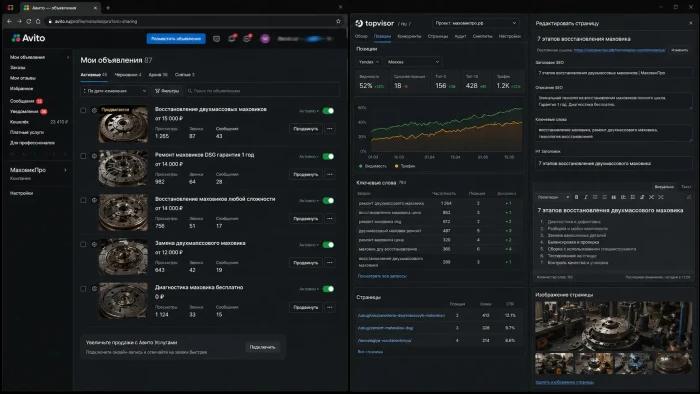Viewport: 700px width, 394px height.
Task: Open the Фильтры button
Action: [x=167, y=91]
